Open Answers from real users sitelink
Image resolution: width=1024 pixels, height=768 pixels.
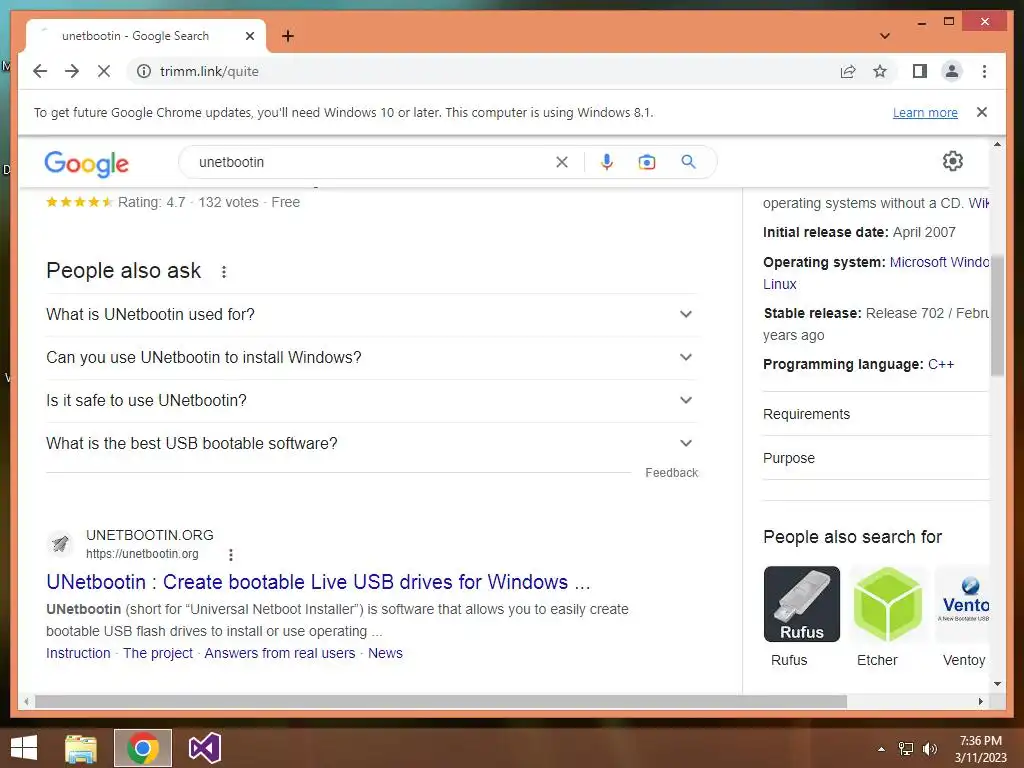[x=280, y=653]
